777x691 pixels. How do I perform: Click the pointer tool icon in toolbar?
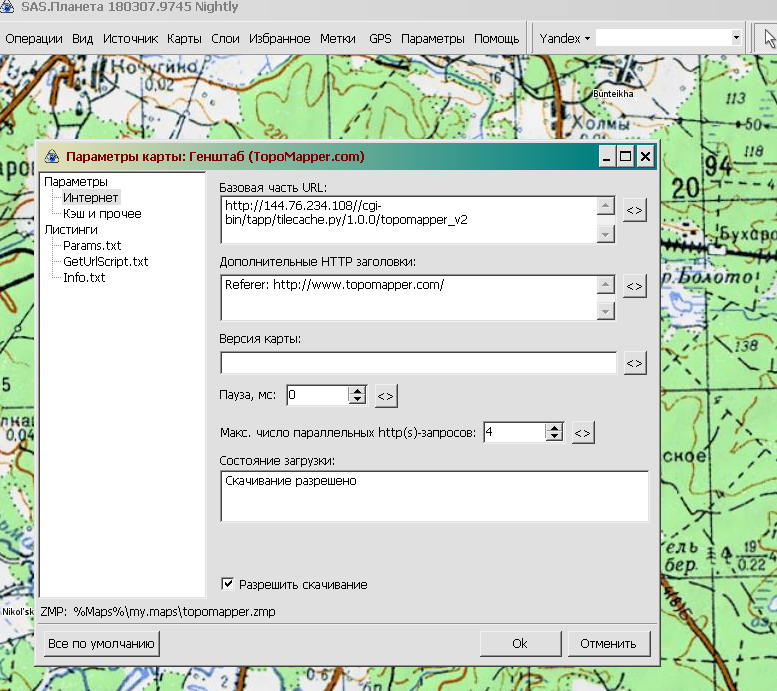[769, 38]
